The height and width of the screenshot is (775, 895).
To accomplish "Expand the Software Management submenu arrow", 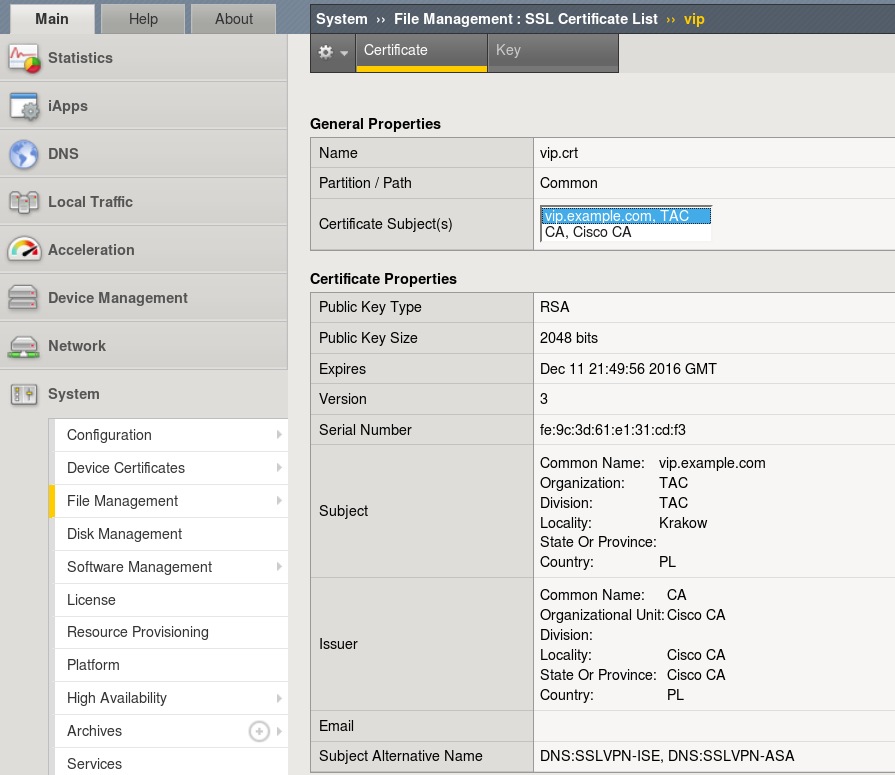I will [x=279, y=567].
